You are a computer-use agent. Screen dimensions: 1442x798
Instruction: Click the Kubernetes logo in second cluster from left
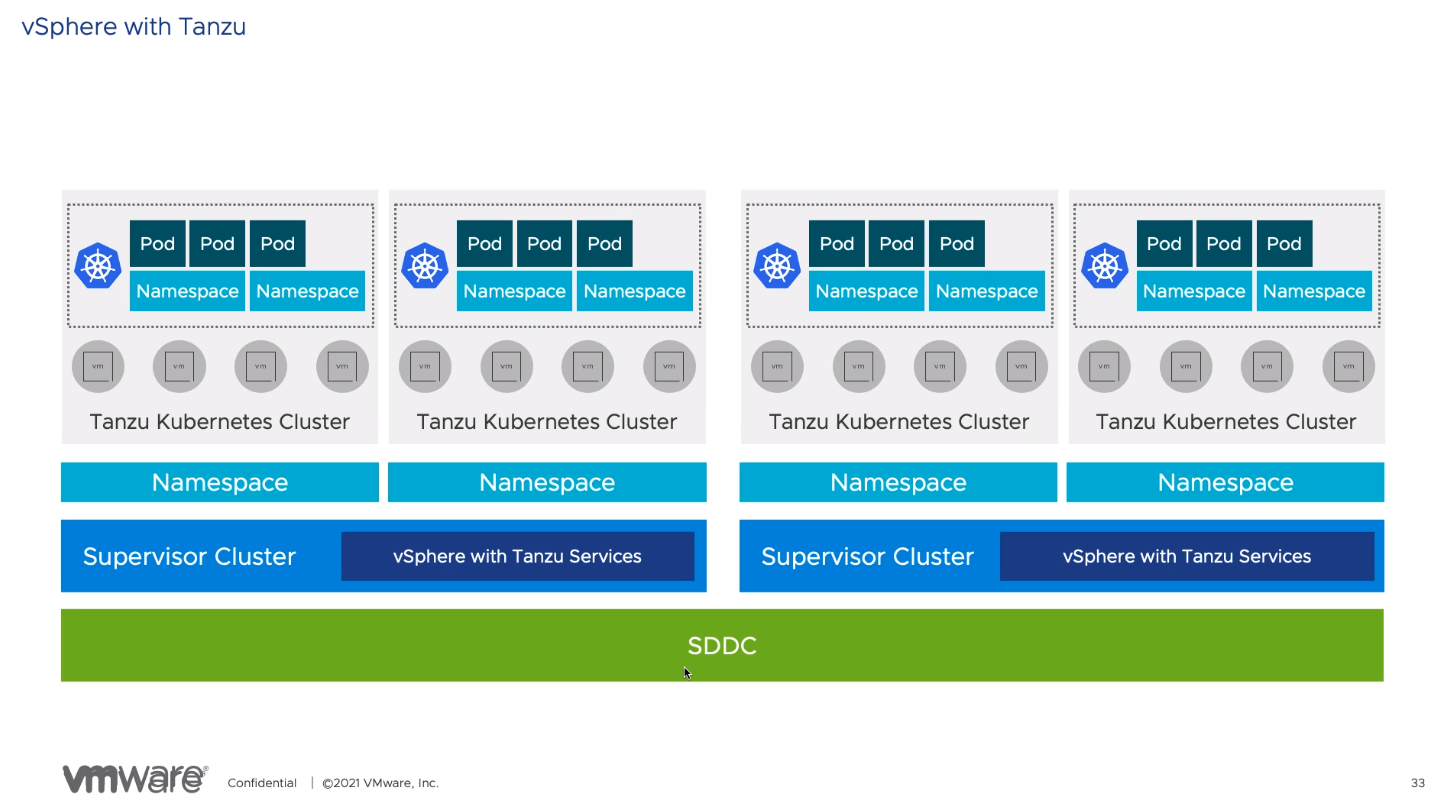pos(425,266)
